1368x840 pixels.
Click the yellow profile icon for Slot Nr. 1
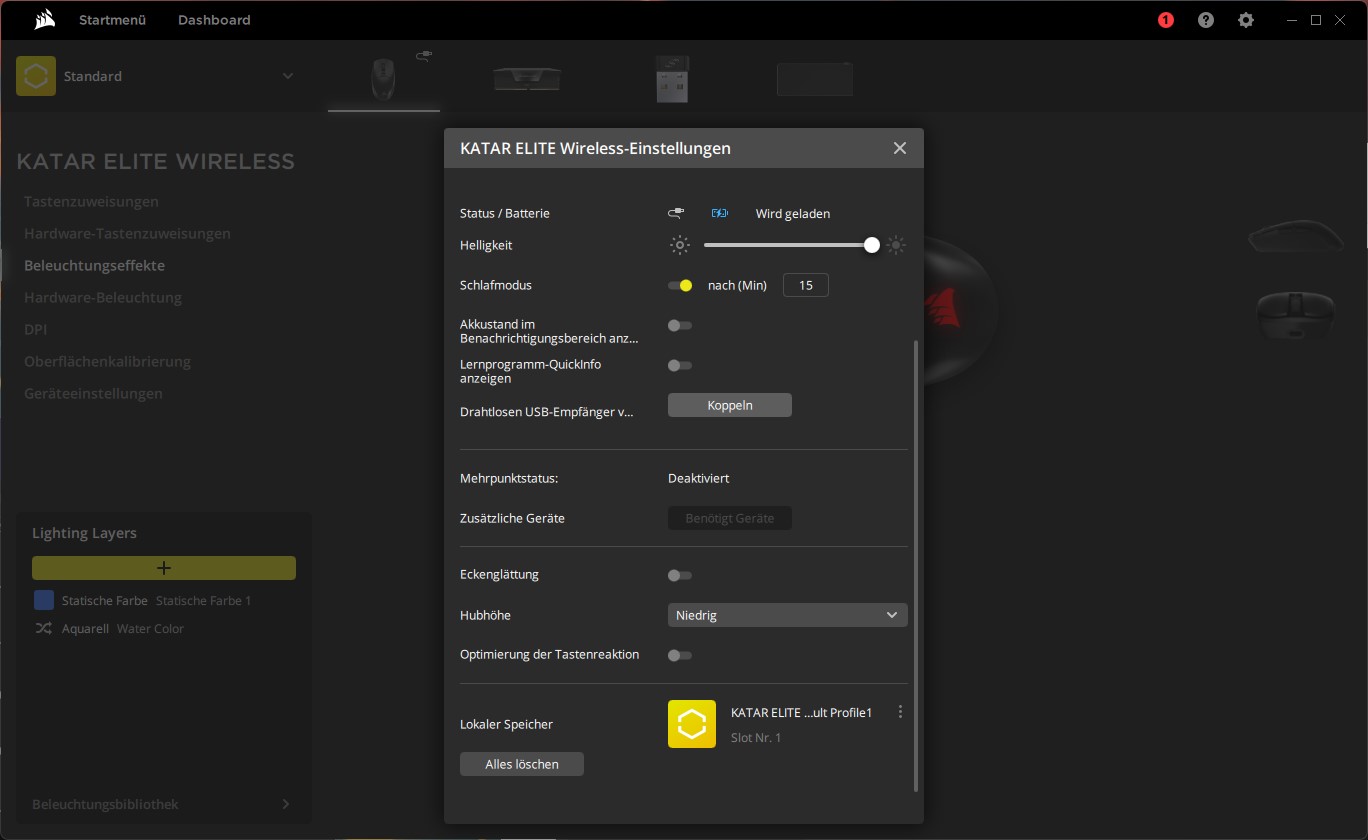click(692, 724)
